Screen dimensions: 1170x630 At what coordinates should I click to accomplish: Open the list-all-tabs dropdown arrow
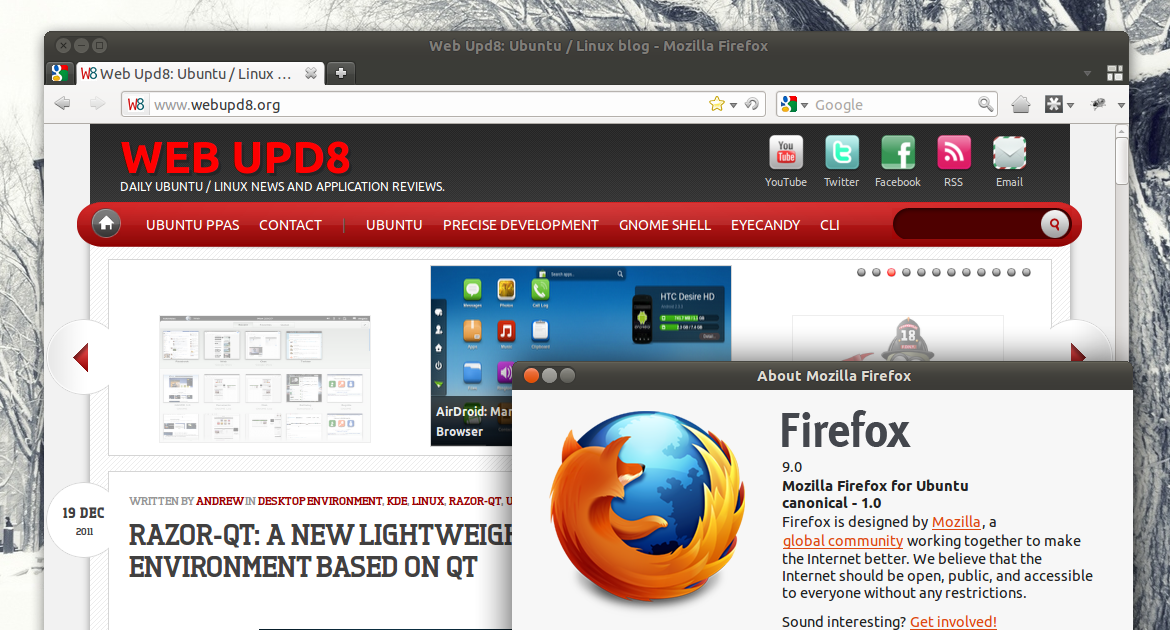pyautogui.click(x=1087, y=72)
